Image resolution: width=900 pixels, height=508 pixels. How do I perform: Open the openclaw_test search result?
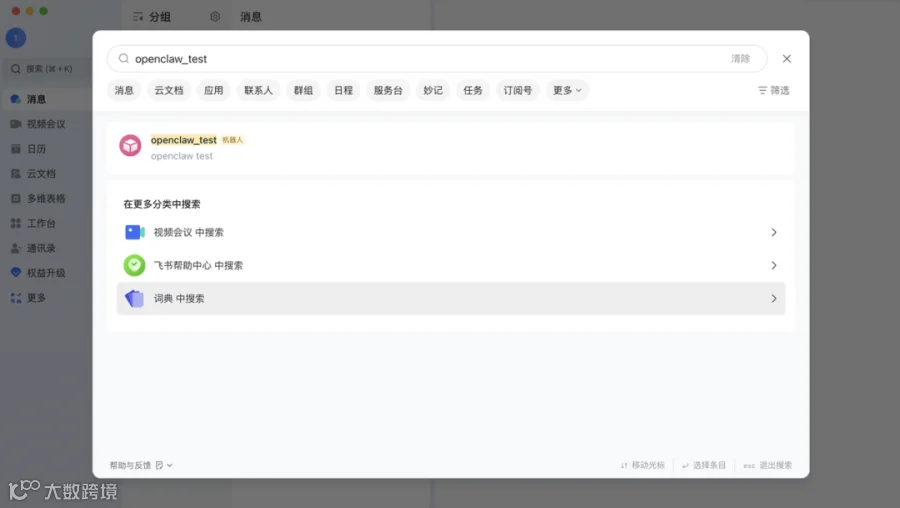pos(451,148)
